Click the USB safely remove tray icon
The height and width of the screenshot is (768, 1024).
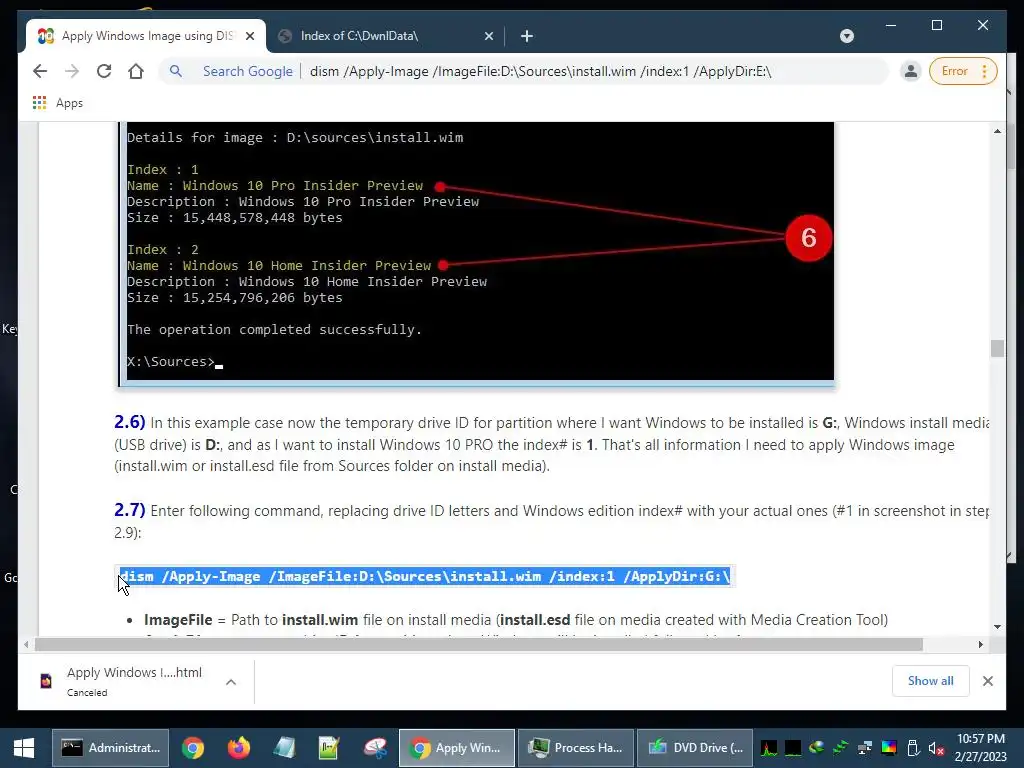(x=913, y=748)
